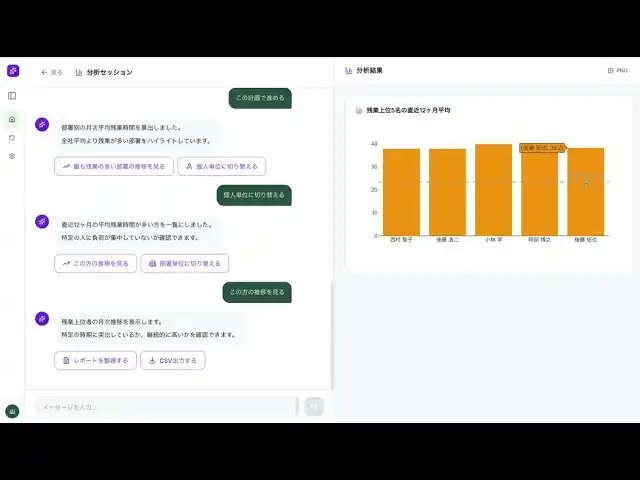The height and width of the screenshot is (480, 640).
Task: Click the purple app logo icon
Action: pyautogui.click(x=12, y=71)
